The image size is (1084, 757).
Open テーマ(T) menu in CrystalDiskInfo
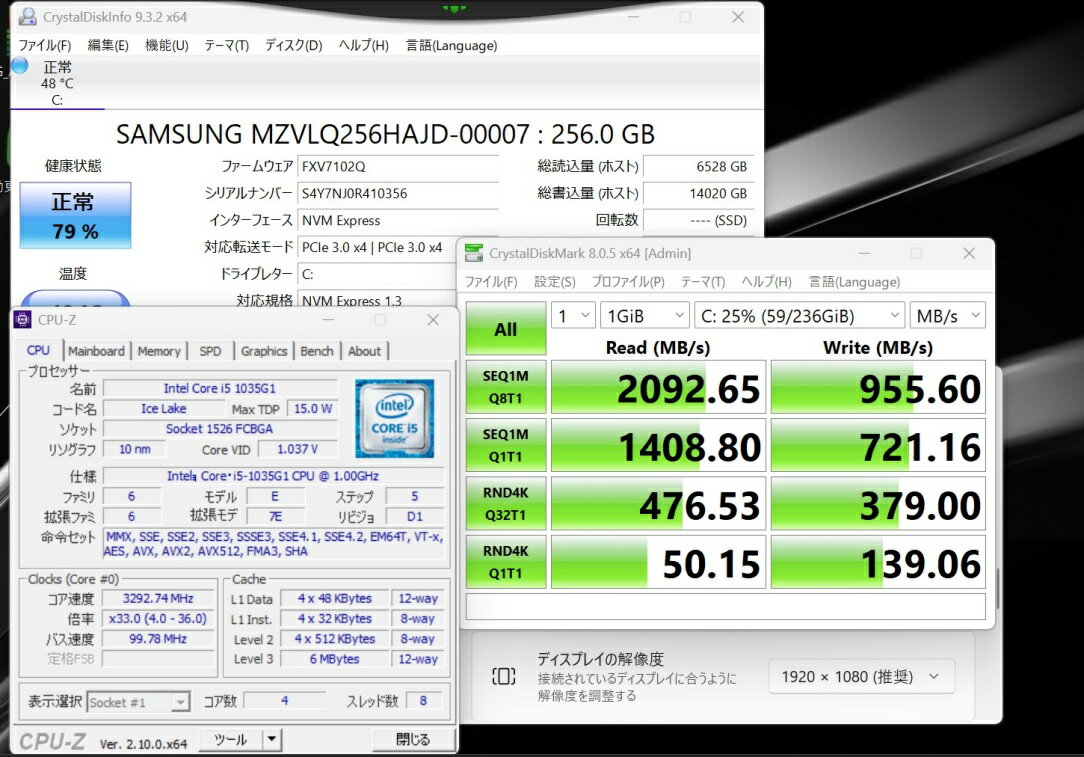pos(226,46)
